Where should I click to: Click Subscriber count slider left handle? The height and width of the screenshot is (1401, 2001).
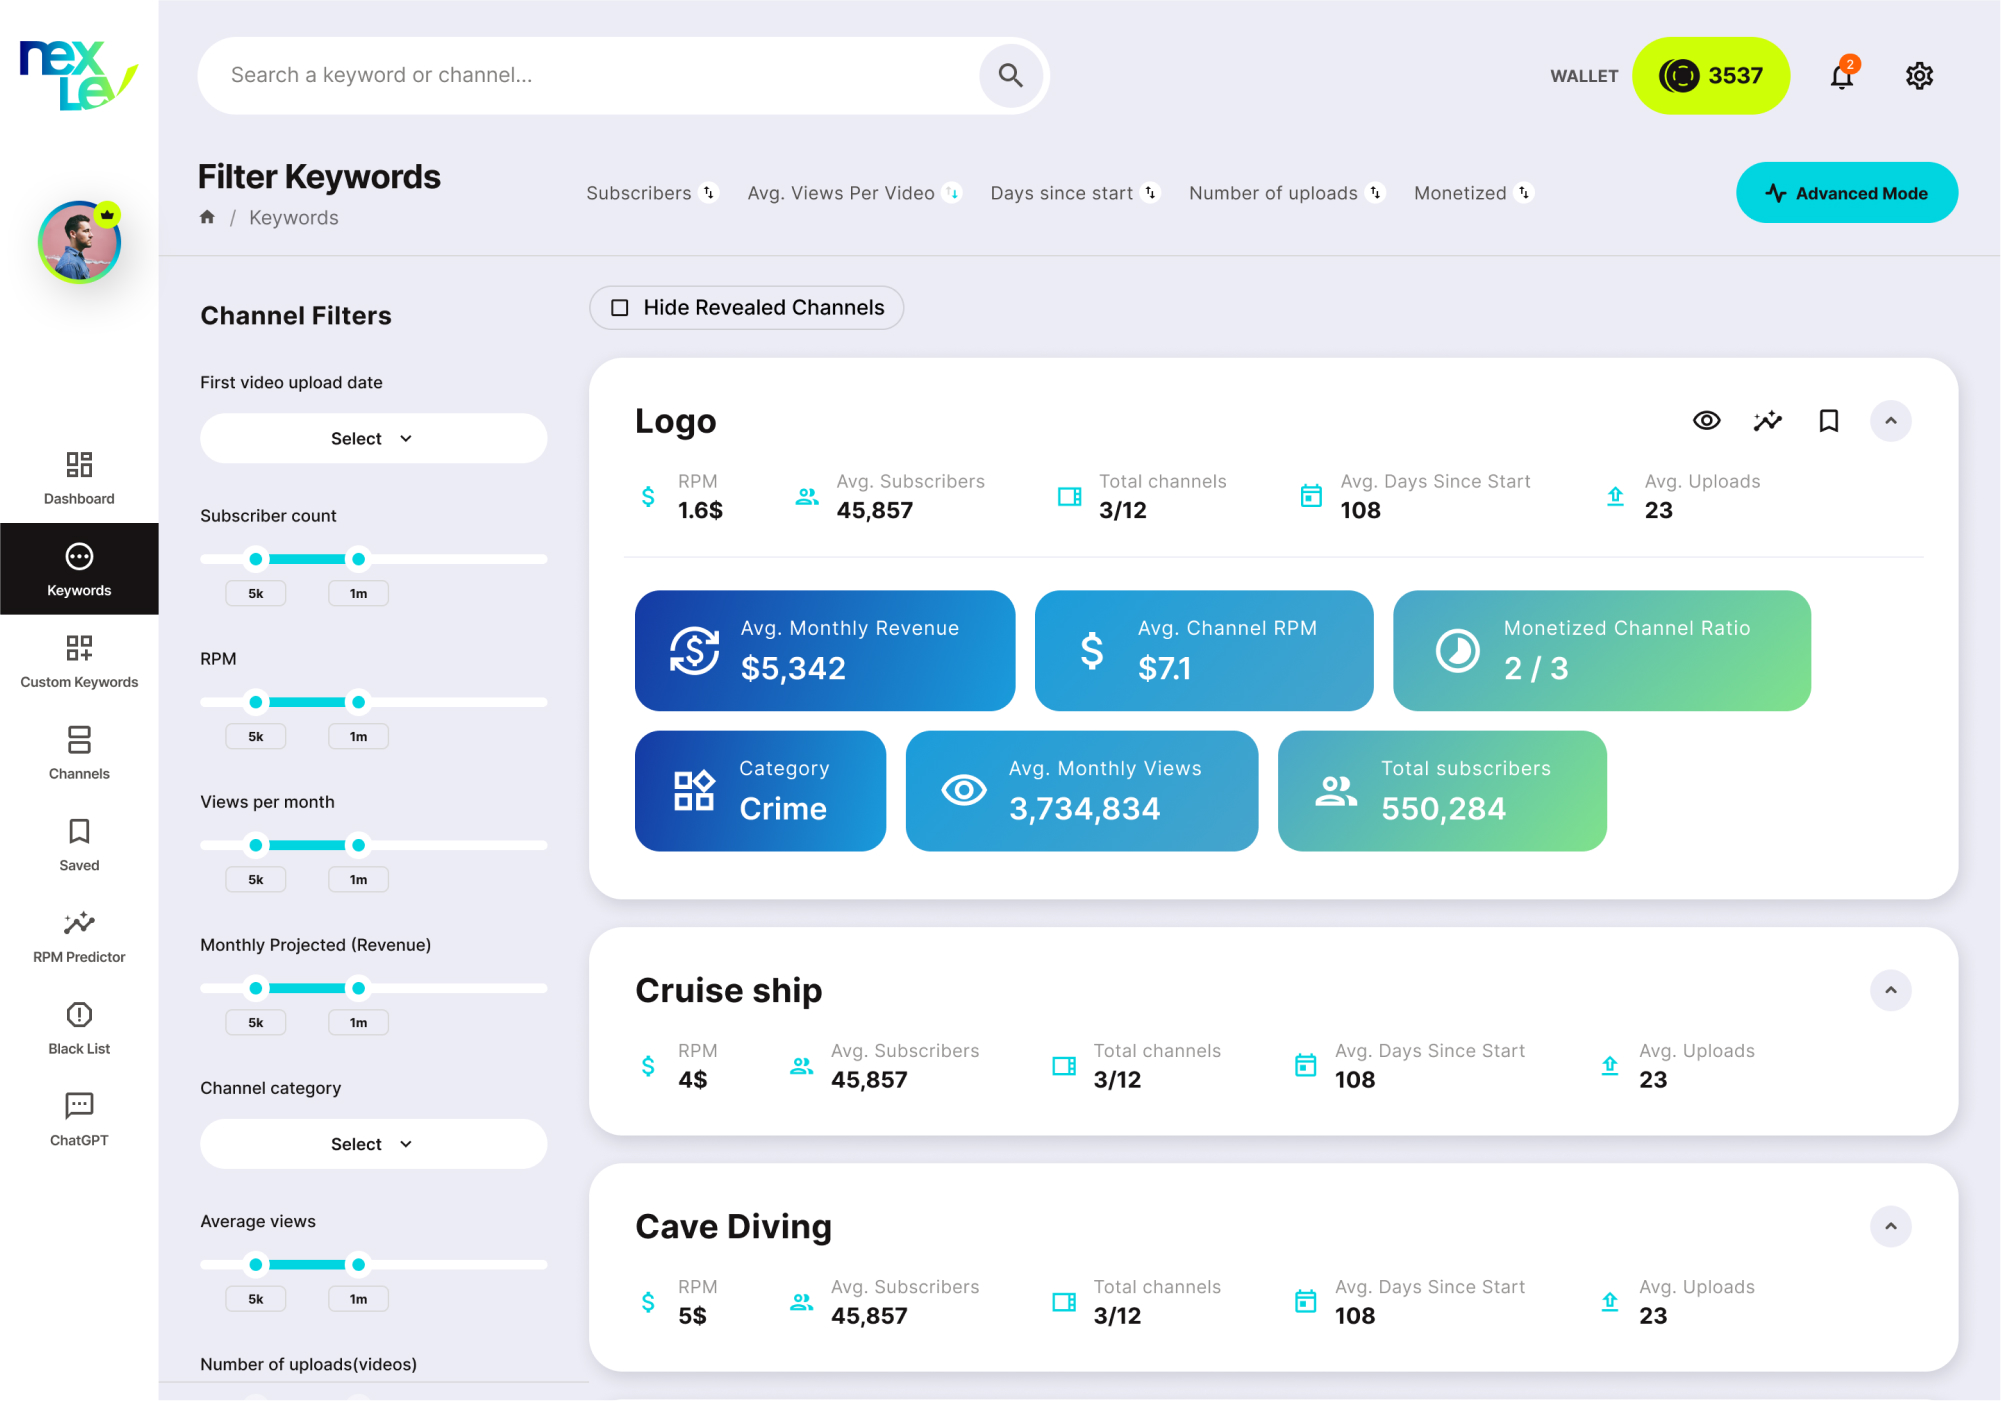pyautogui.click(x=256, y=559)
